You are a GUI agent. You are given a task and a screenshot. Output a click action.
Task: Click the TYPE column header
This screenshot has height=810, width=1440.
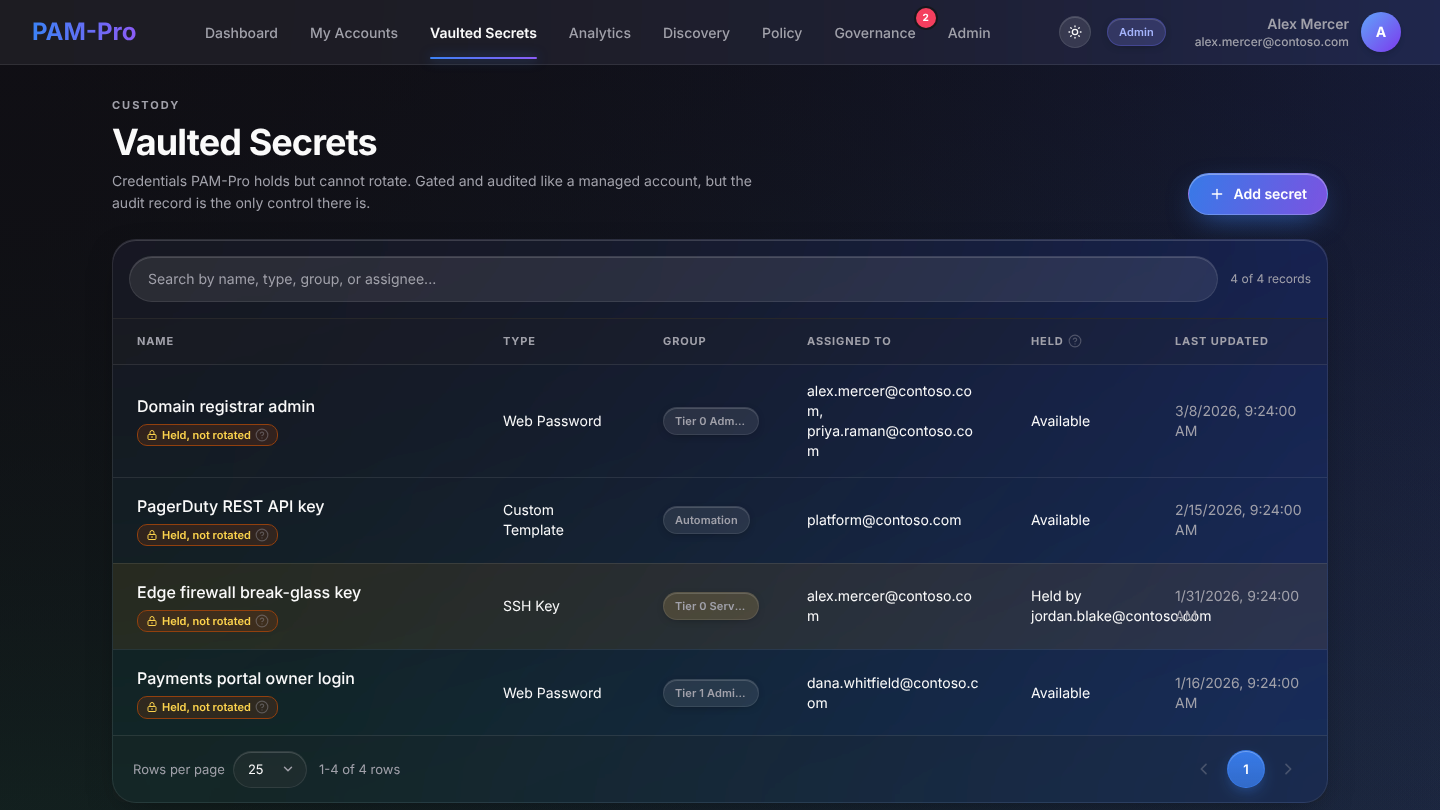(x=519, y=341)
